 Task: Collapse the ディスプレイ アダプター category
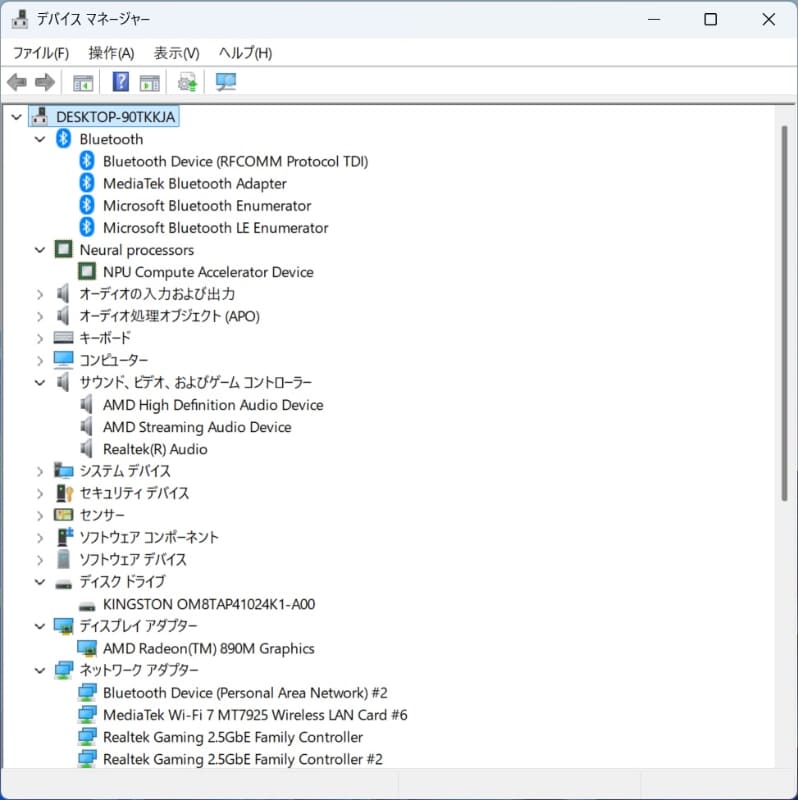pos(40,626)
